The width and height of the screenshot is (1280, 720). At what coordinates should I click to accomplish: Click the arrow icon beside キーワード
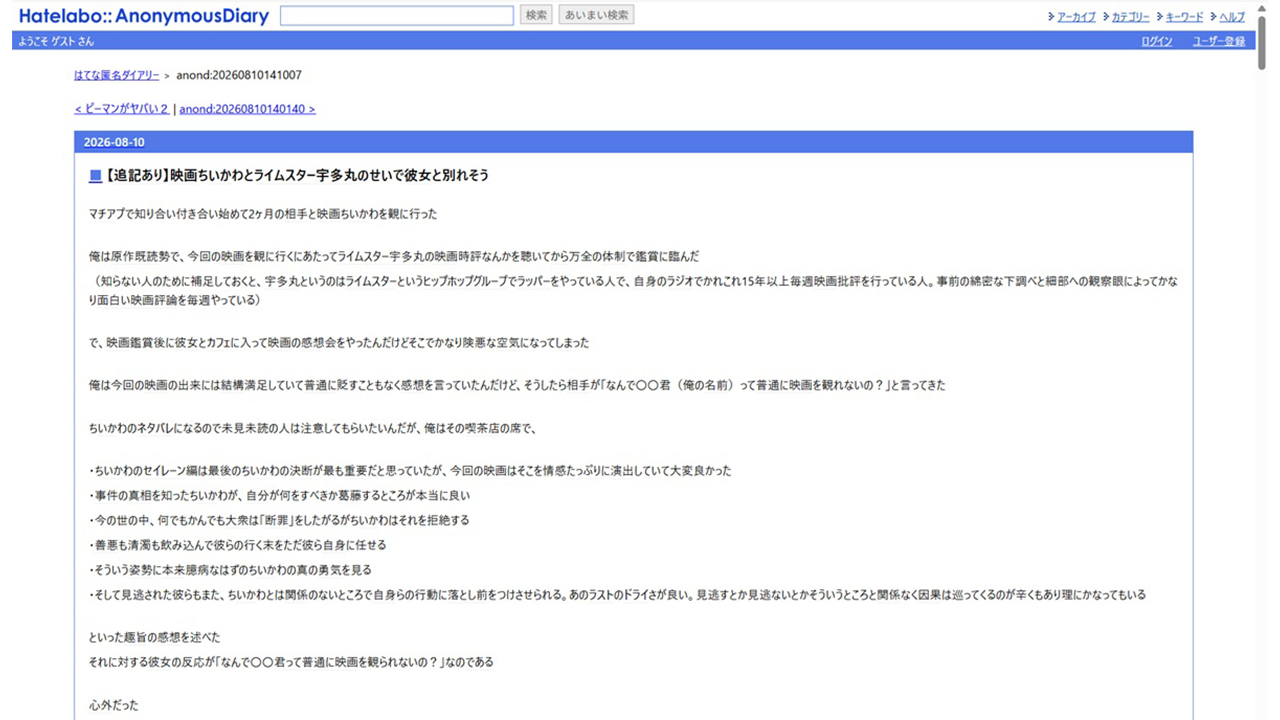point(1159,17)
